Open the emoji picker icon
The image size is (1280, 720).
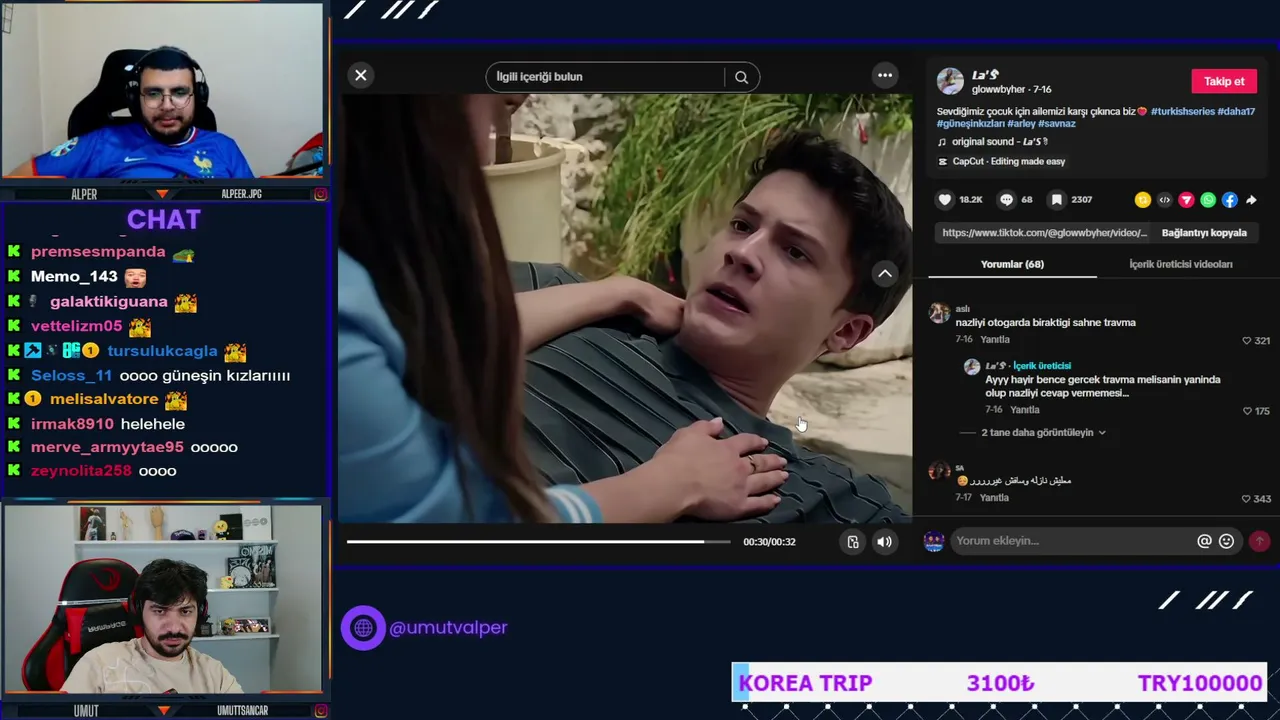[x=1227, y=541]
